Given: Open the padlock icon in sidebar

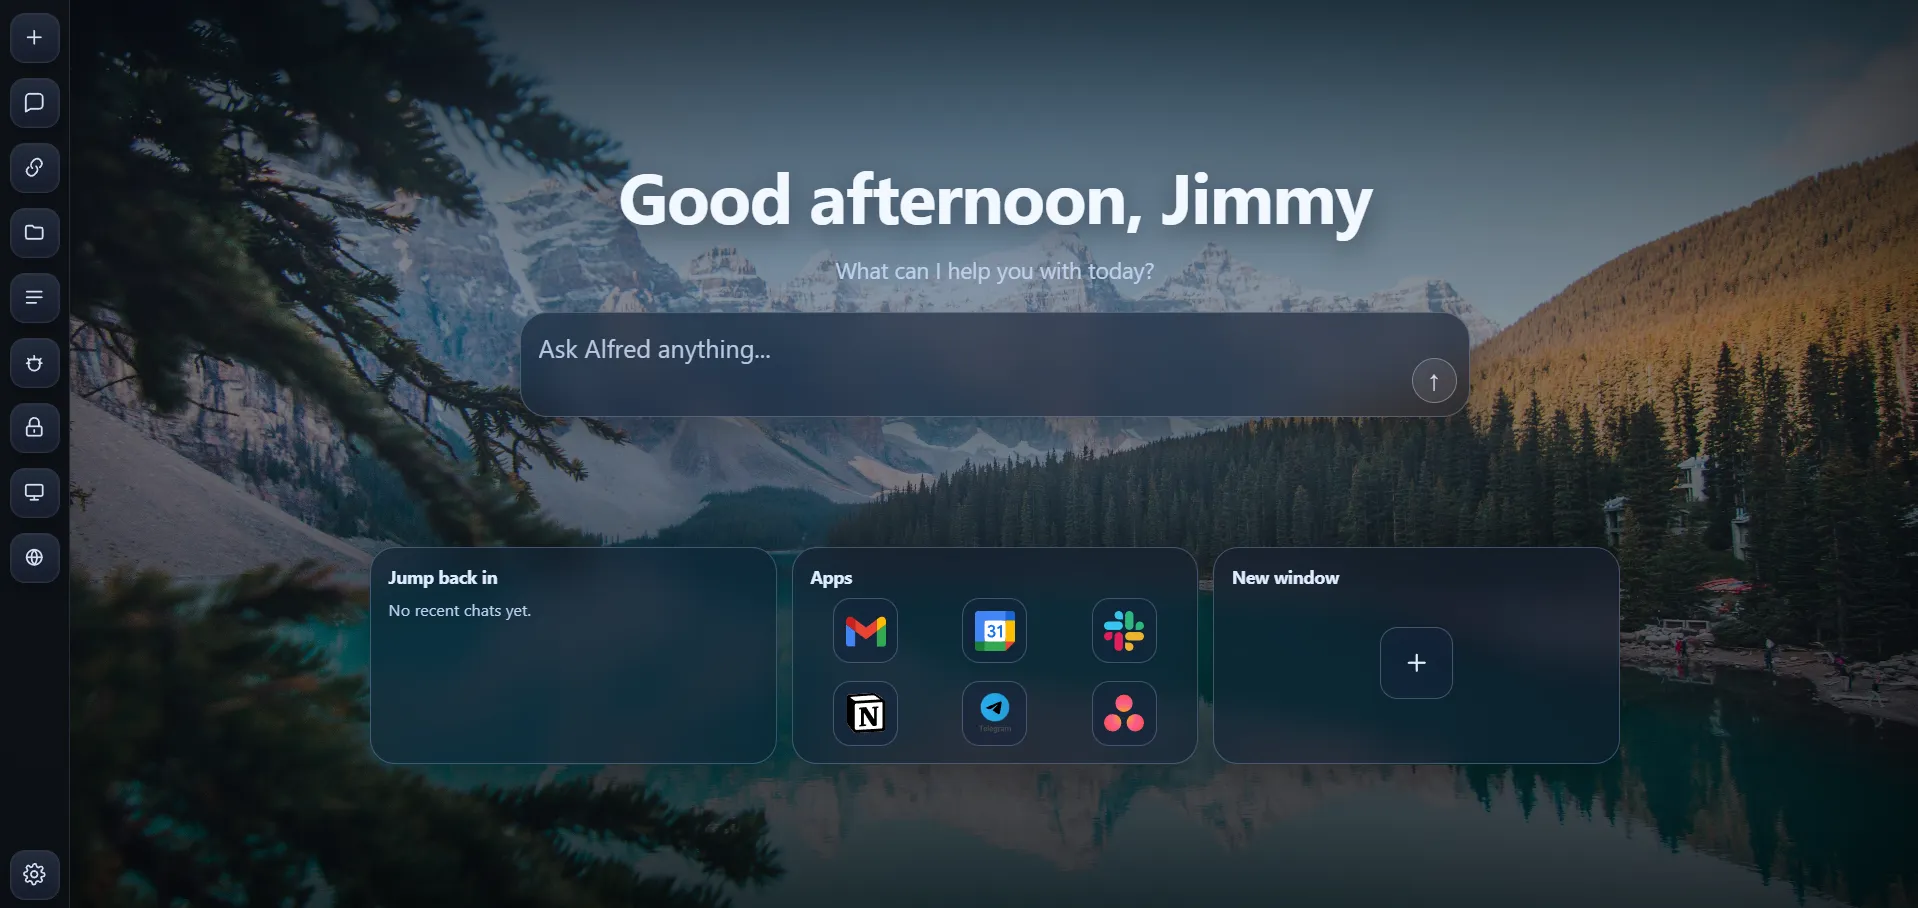Looking at the screenshot, I should [34, 428].
